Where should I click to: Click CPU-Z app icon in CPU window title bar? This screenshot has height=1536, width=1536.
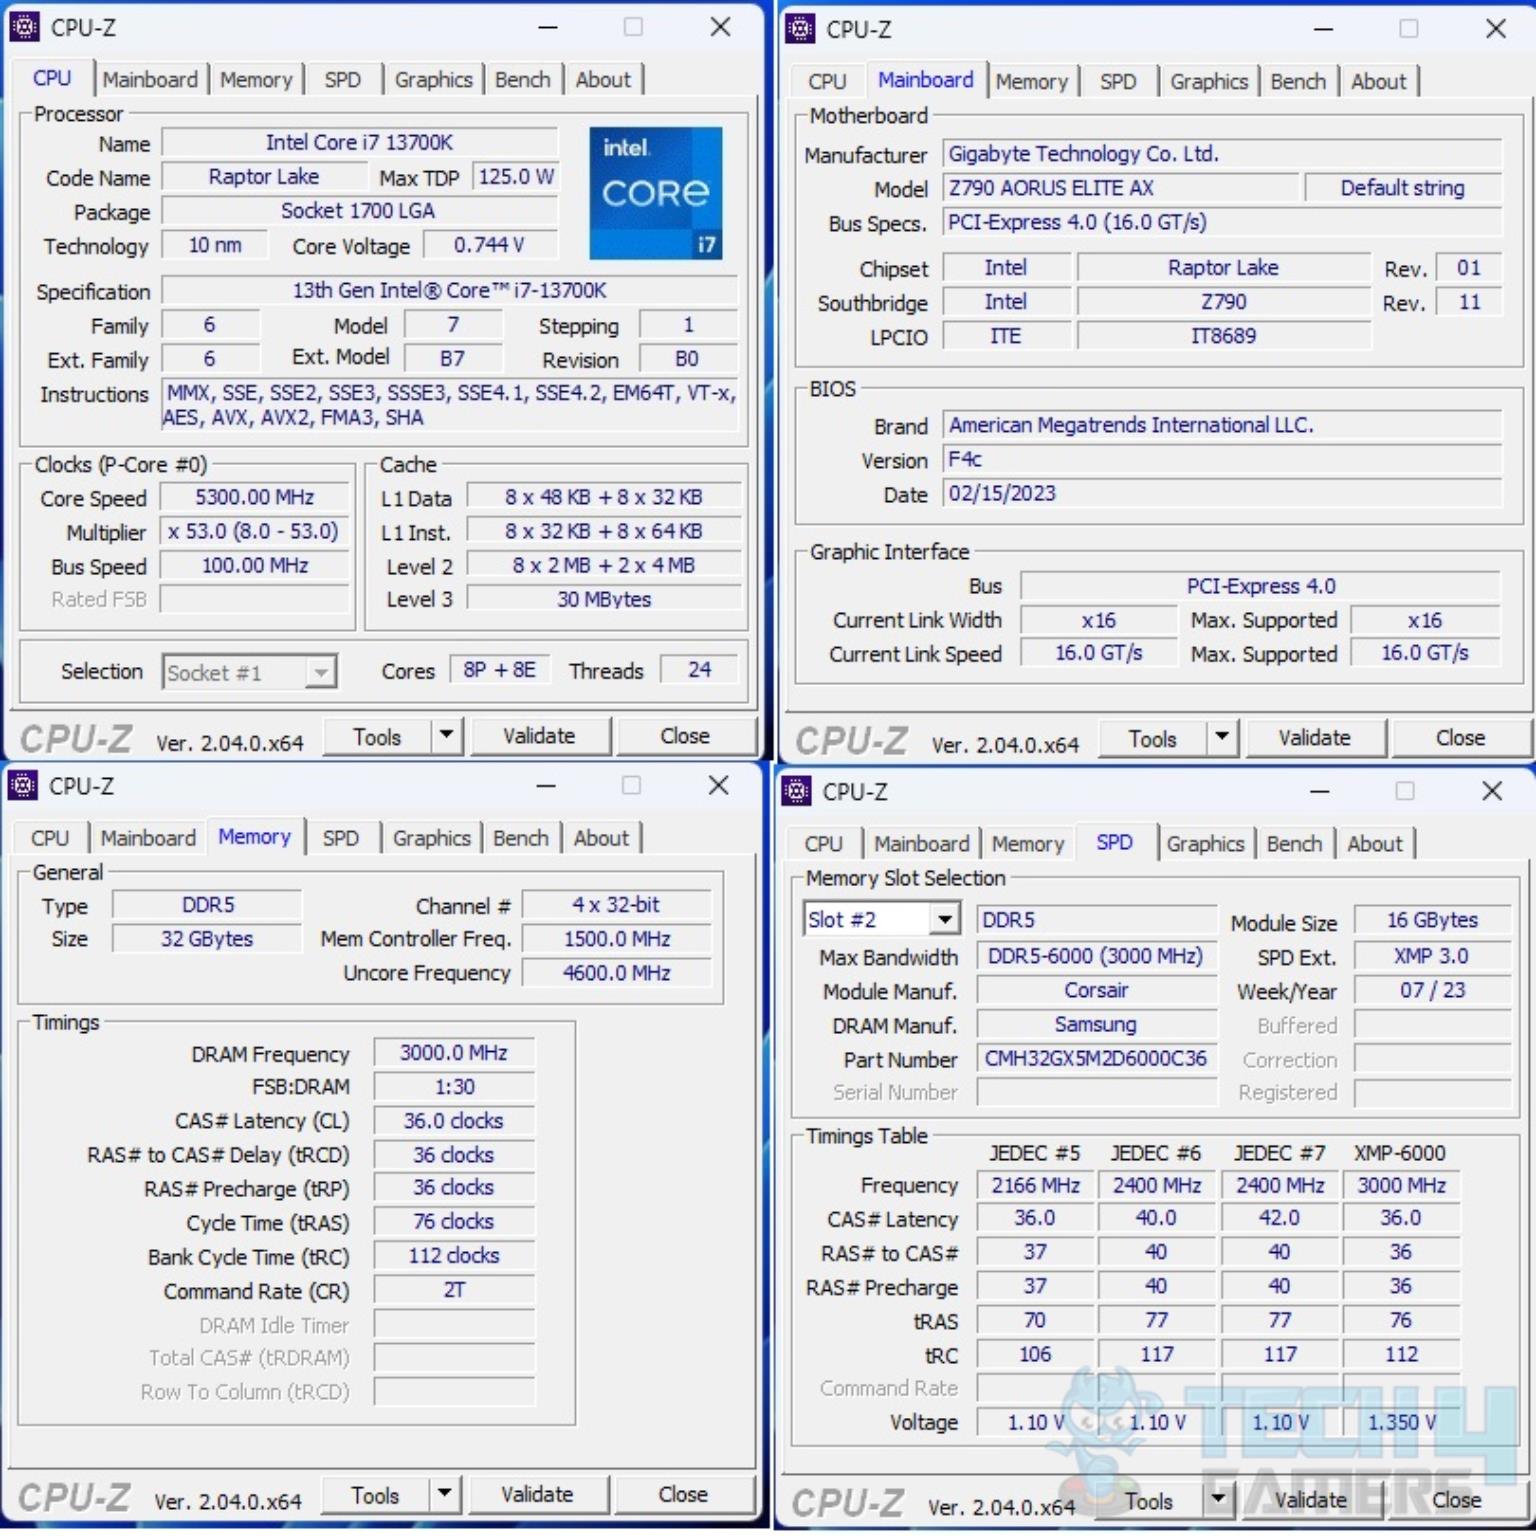click(24, 27)
